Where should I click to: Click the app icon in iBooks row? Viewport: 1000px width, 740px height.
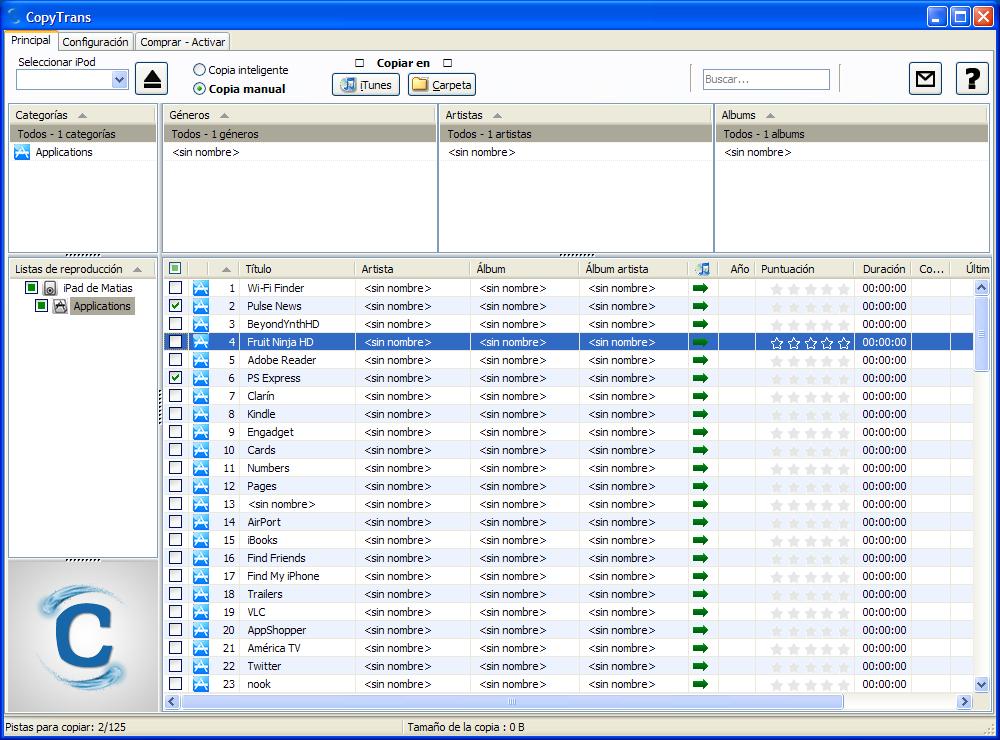pyautogui.click(x=201, y=540)
